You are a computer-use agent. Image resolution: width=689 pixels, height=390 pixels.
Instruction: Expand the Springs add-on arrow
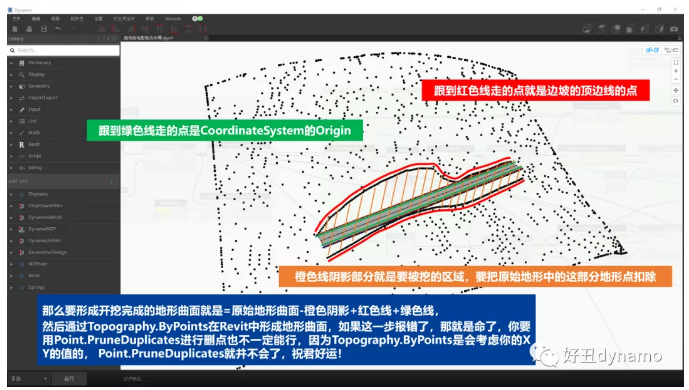click(x=11, y=287)
